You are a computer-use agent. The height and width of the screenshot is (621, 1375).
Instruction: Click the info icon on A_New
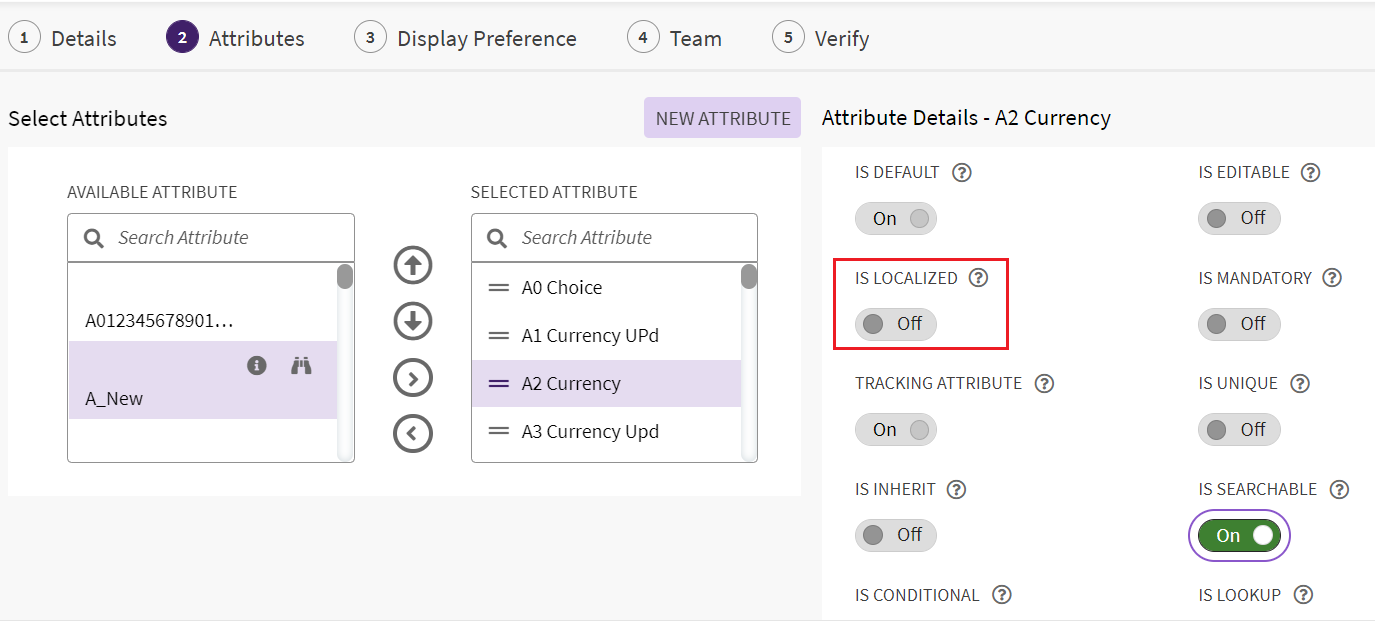tap(257, 366)
